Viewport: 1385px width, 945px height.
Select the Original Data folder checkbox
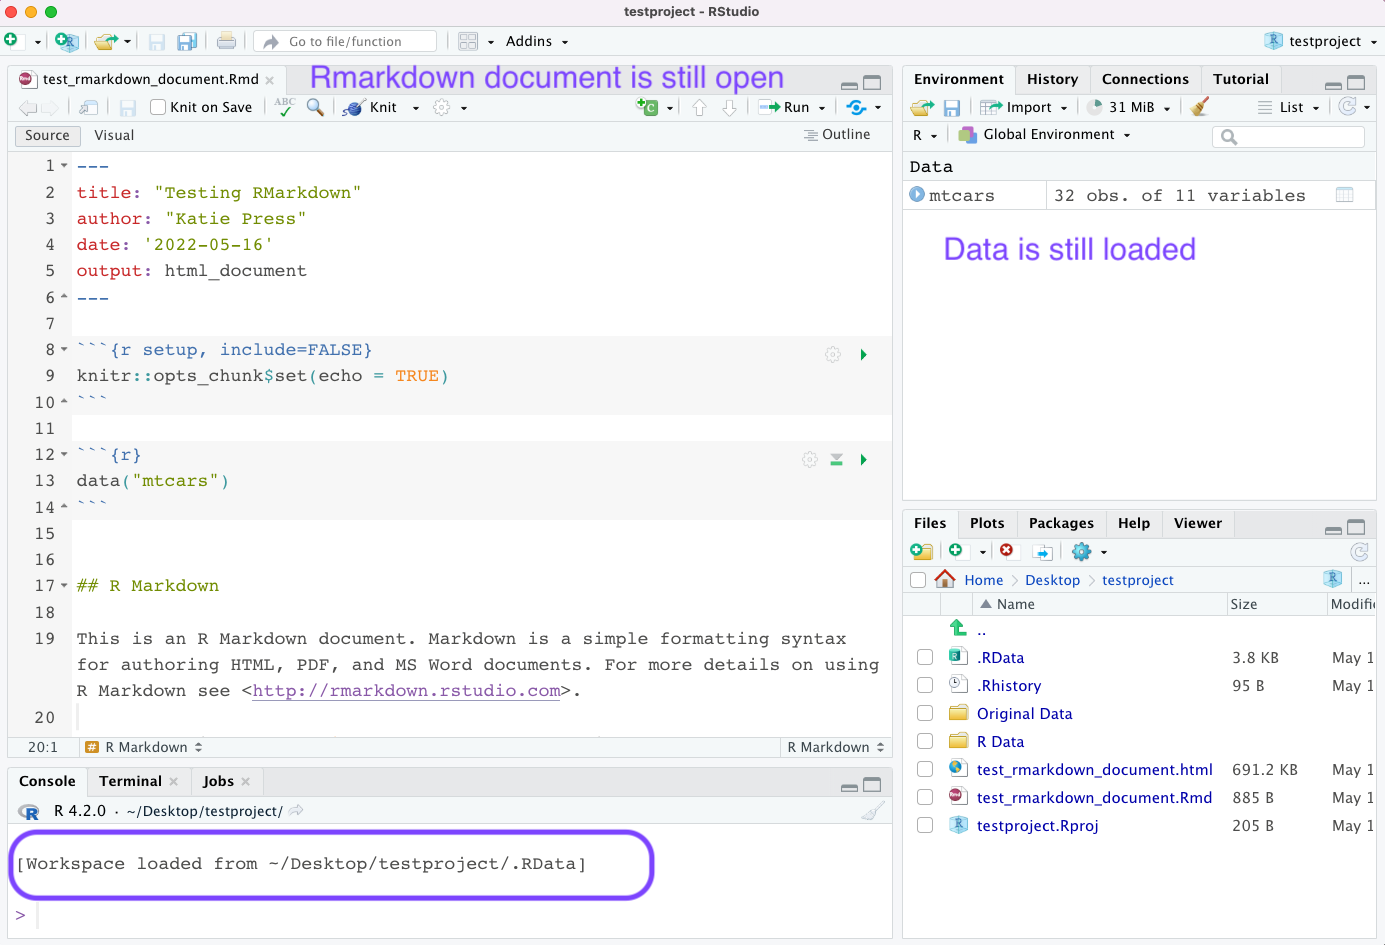pyautogui.click(x=925, y=713)
